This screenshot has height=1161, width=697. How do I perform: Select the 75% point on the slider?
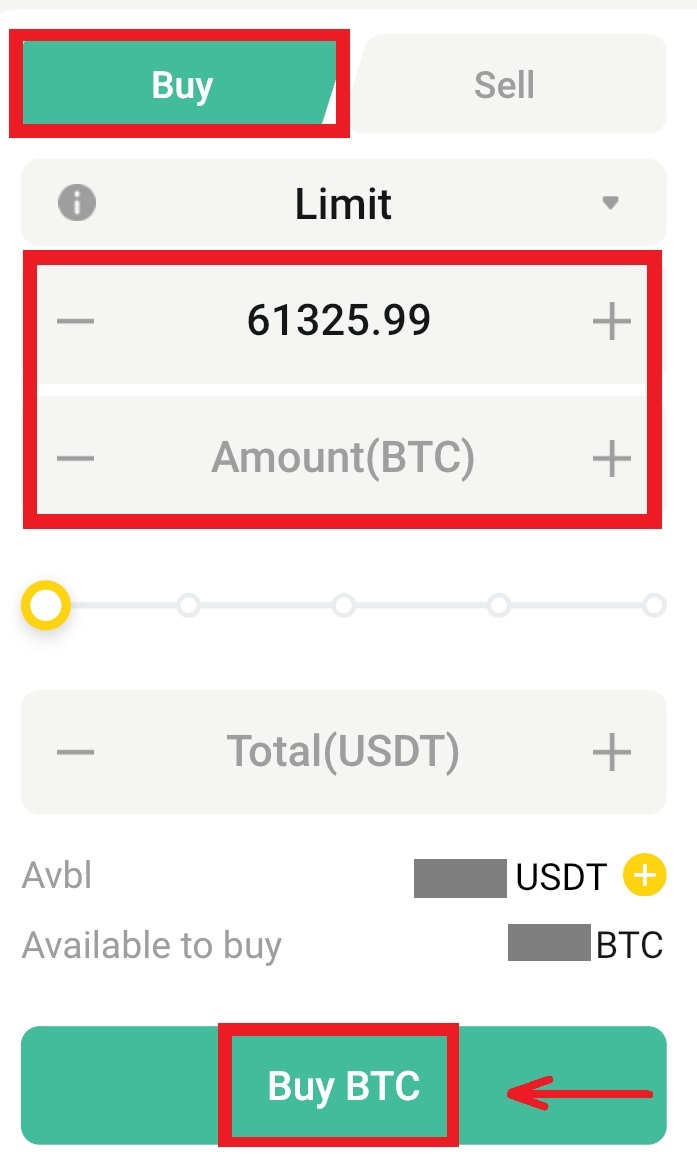[x=498, y=605]
